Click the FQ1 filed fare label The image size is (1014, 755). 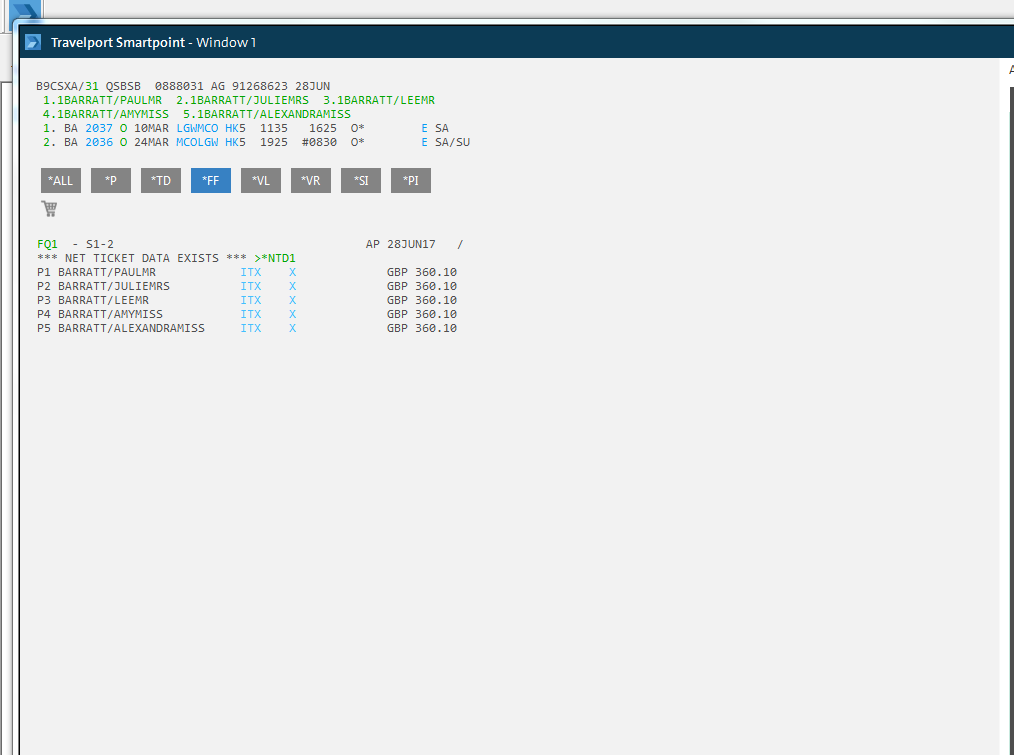pyautogui.click(x=47, y=244)
